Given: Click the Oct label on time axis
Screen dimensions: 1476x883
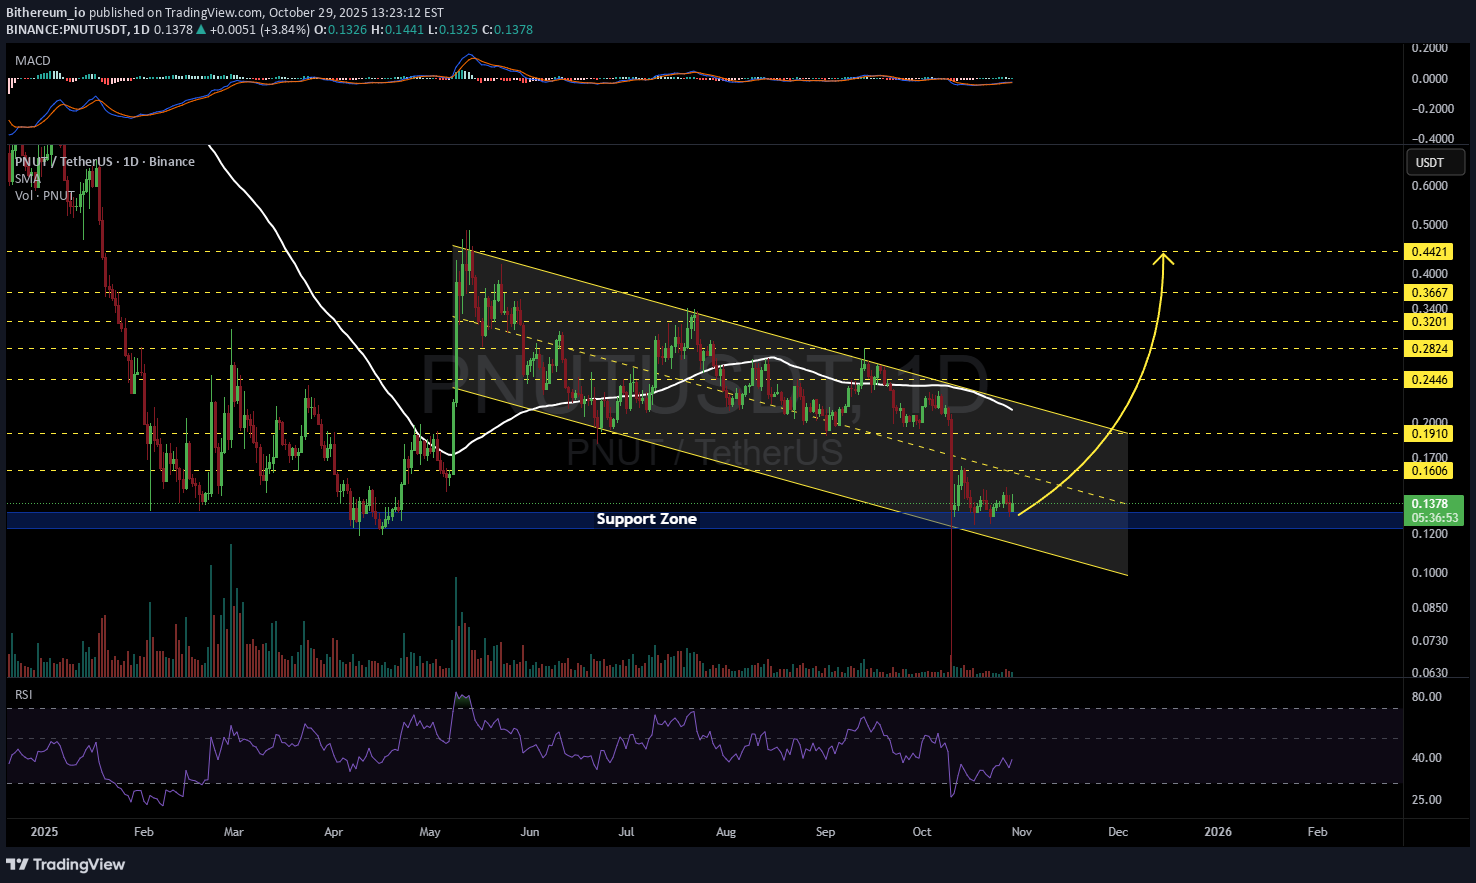Looking at the screenshot, I should (x=922, y=832).
